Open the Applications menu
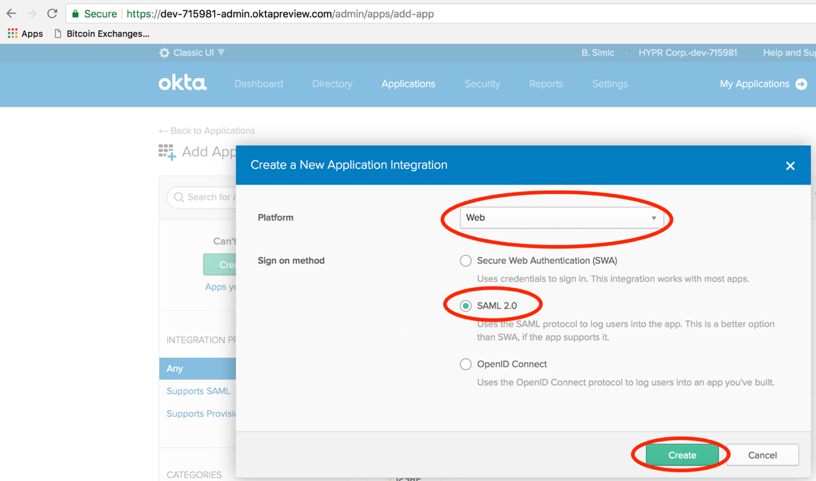The width and height of the screenshot is (816, 481). coord(408,84)
